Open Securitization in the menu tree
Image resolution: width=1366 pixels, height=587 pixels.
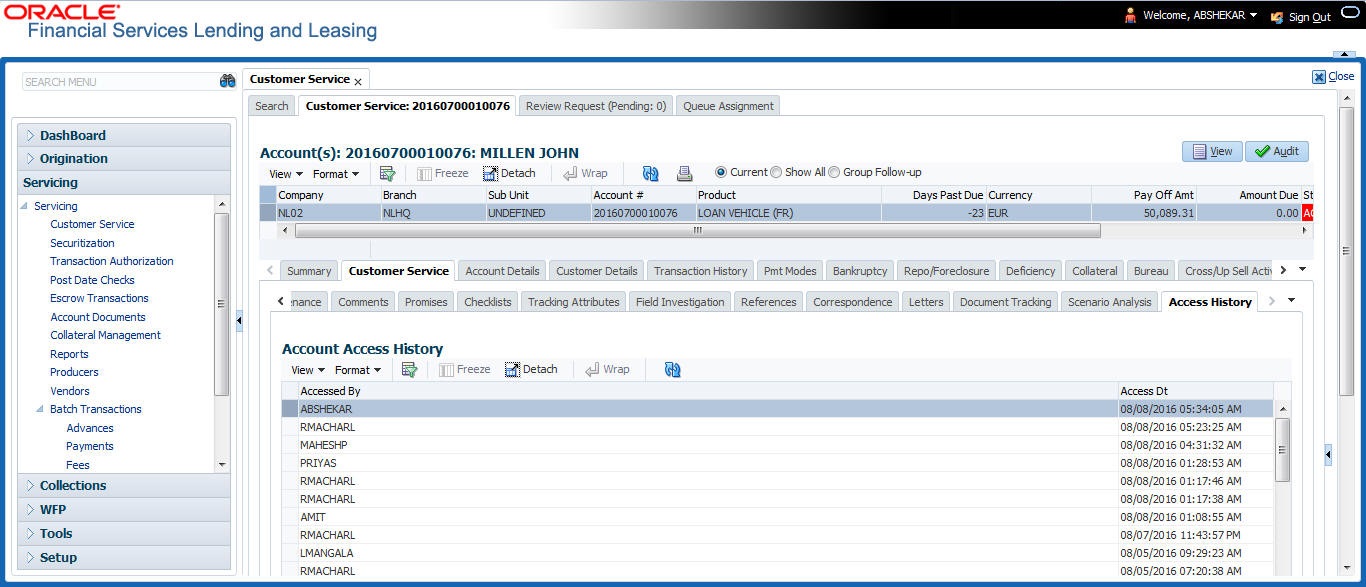pyautogui.click(x=82, y=243)
